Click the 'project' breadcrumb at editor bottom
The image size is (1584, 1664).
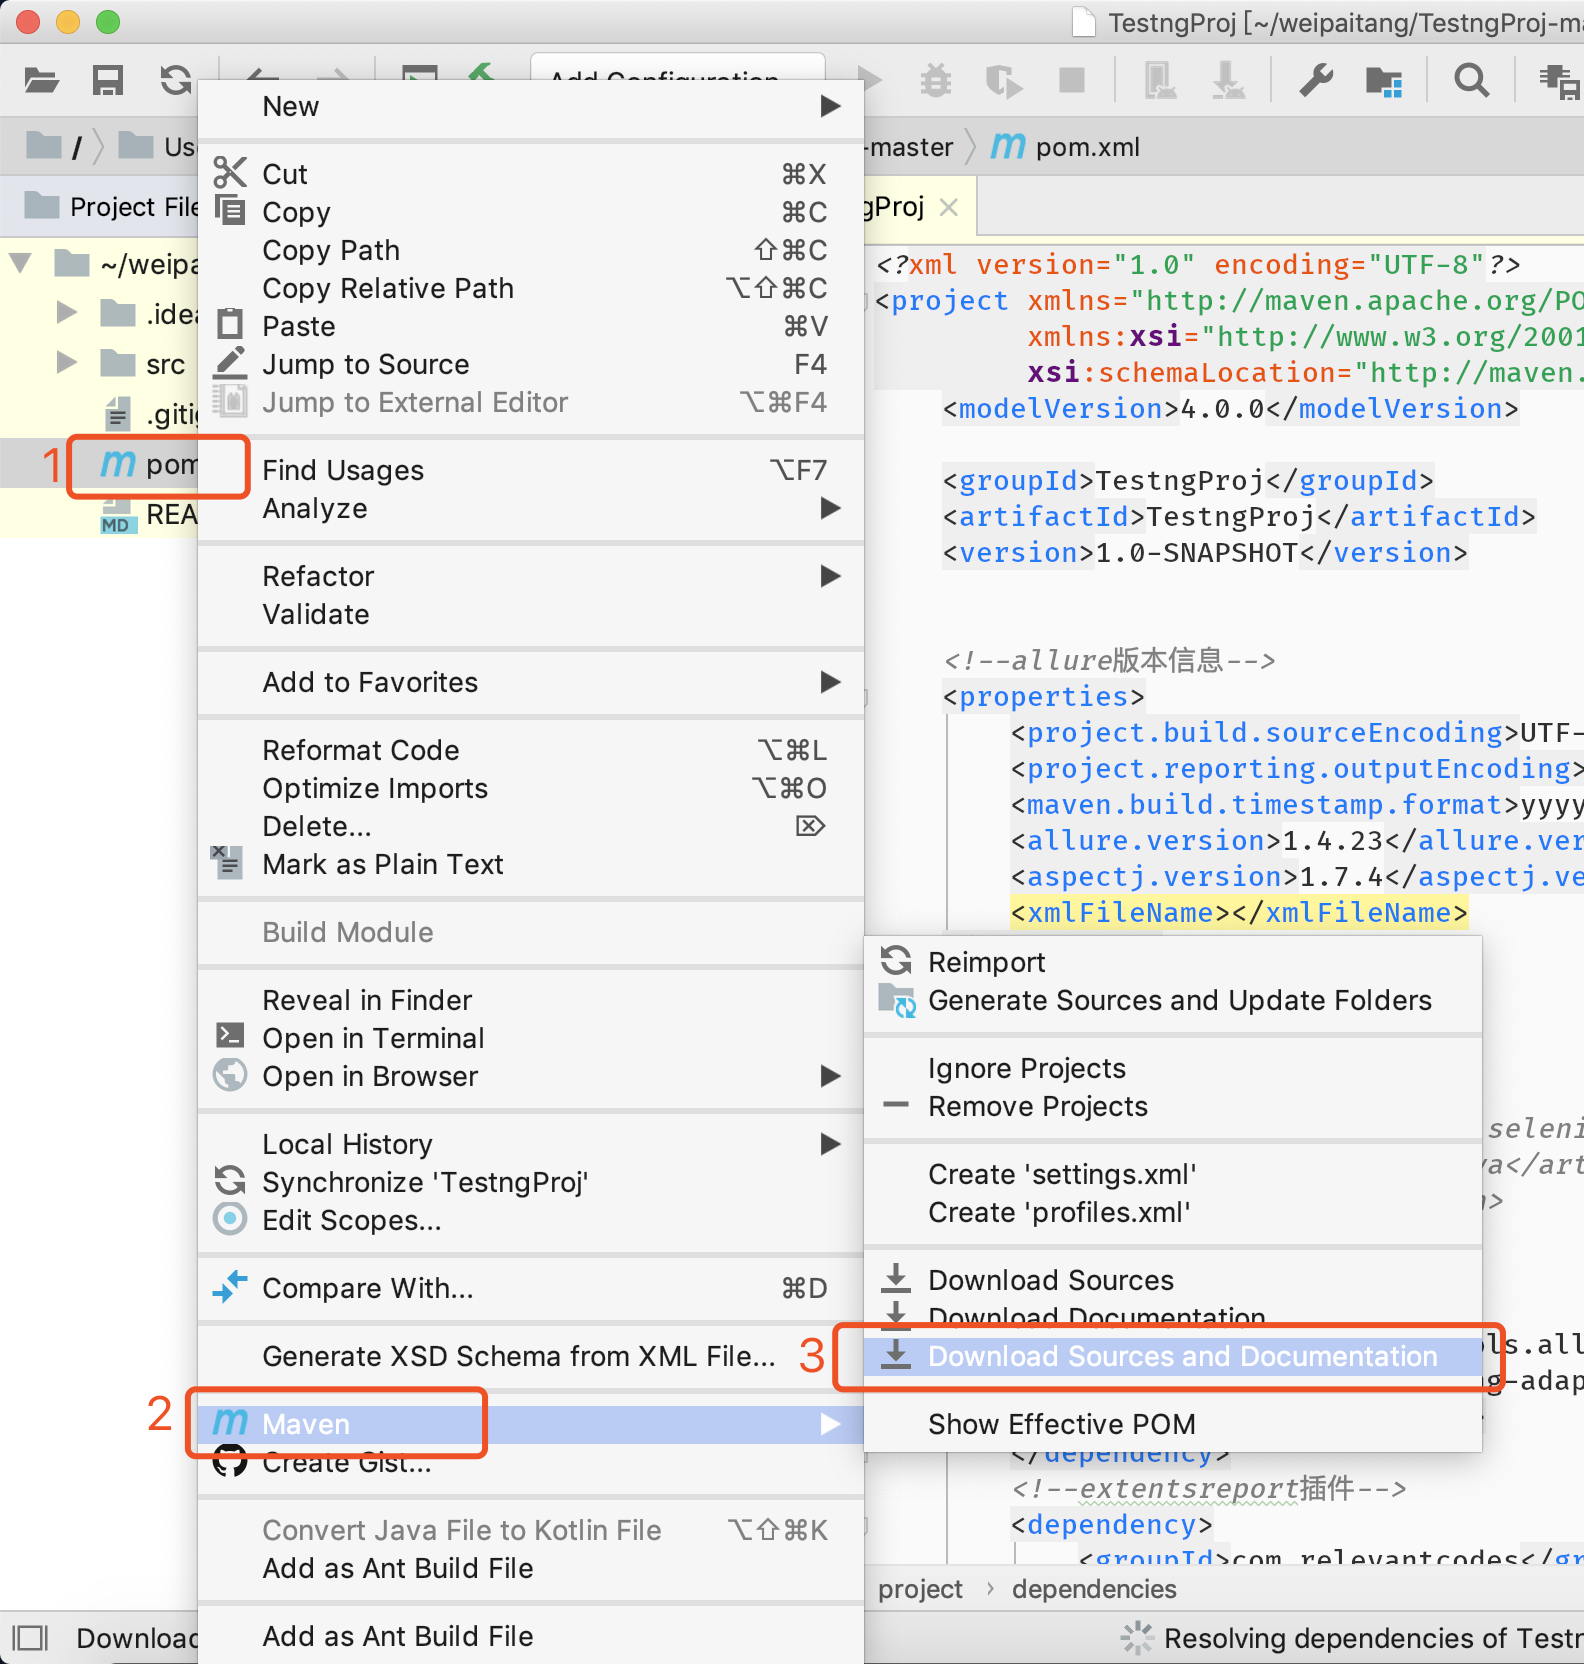[920, 1589]
